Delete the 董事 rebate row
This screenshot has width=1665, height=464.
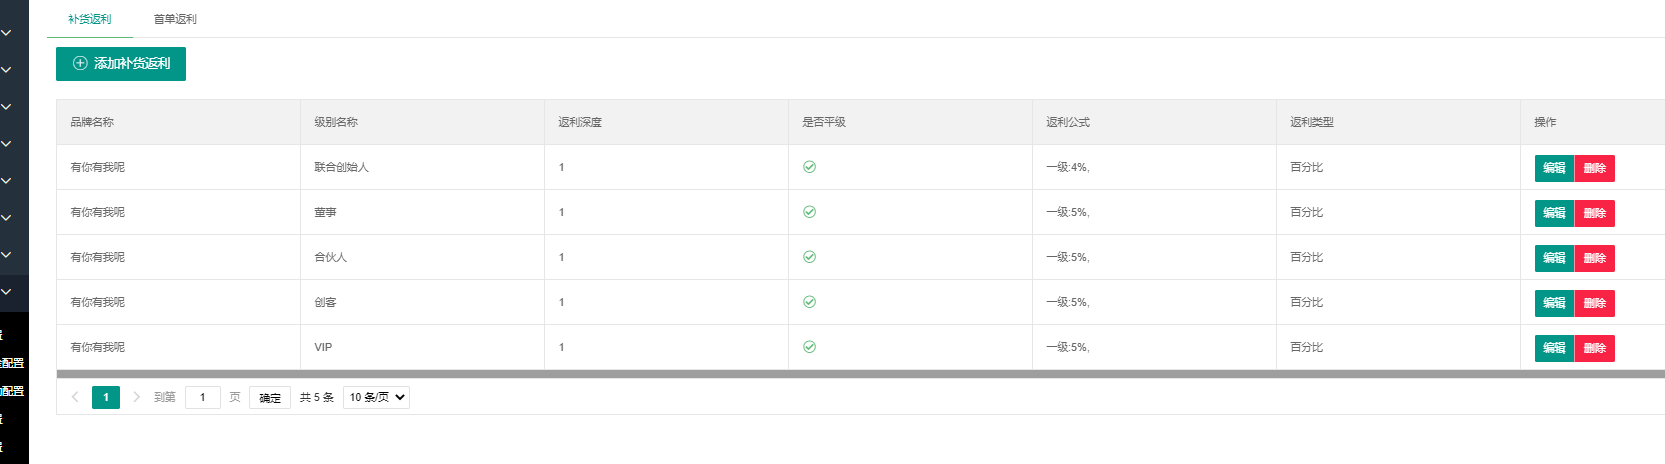[1594, 213]
